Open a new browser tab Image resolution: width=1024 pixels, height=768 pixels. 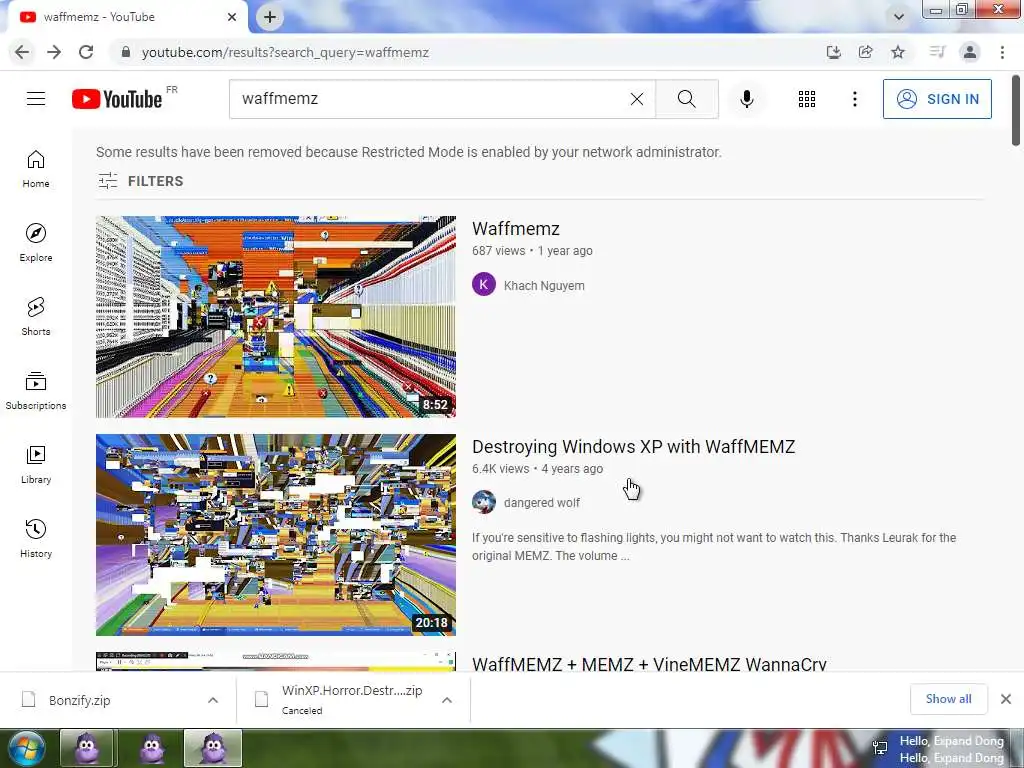270,17
